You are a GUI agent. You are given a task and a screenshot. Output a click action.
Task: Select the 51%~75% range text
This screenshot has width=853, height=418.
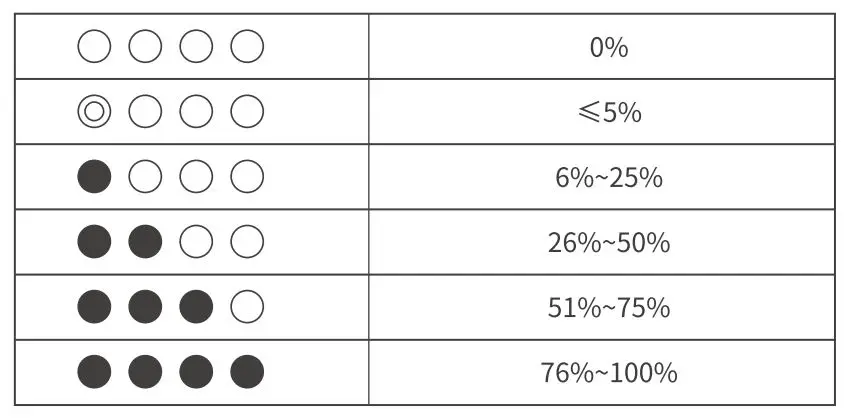[608, 308]
